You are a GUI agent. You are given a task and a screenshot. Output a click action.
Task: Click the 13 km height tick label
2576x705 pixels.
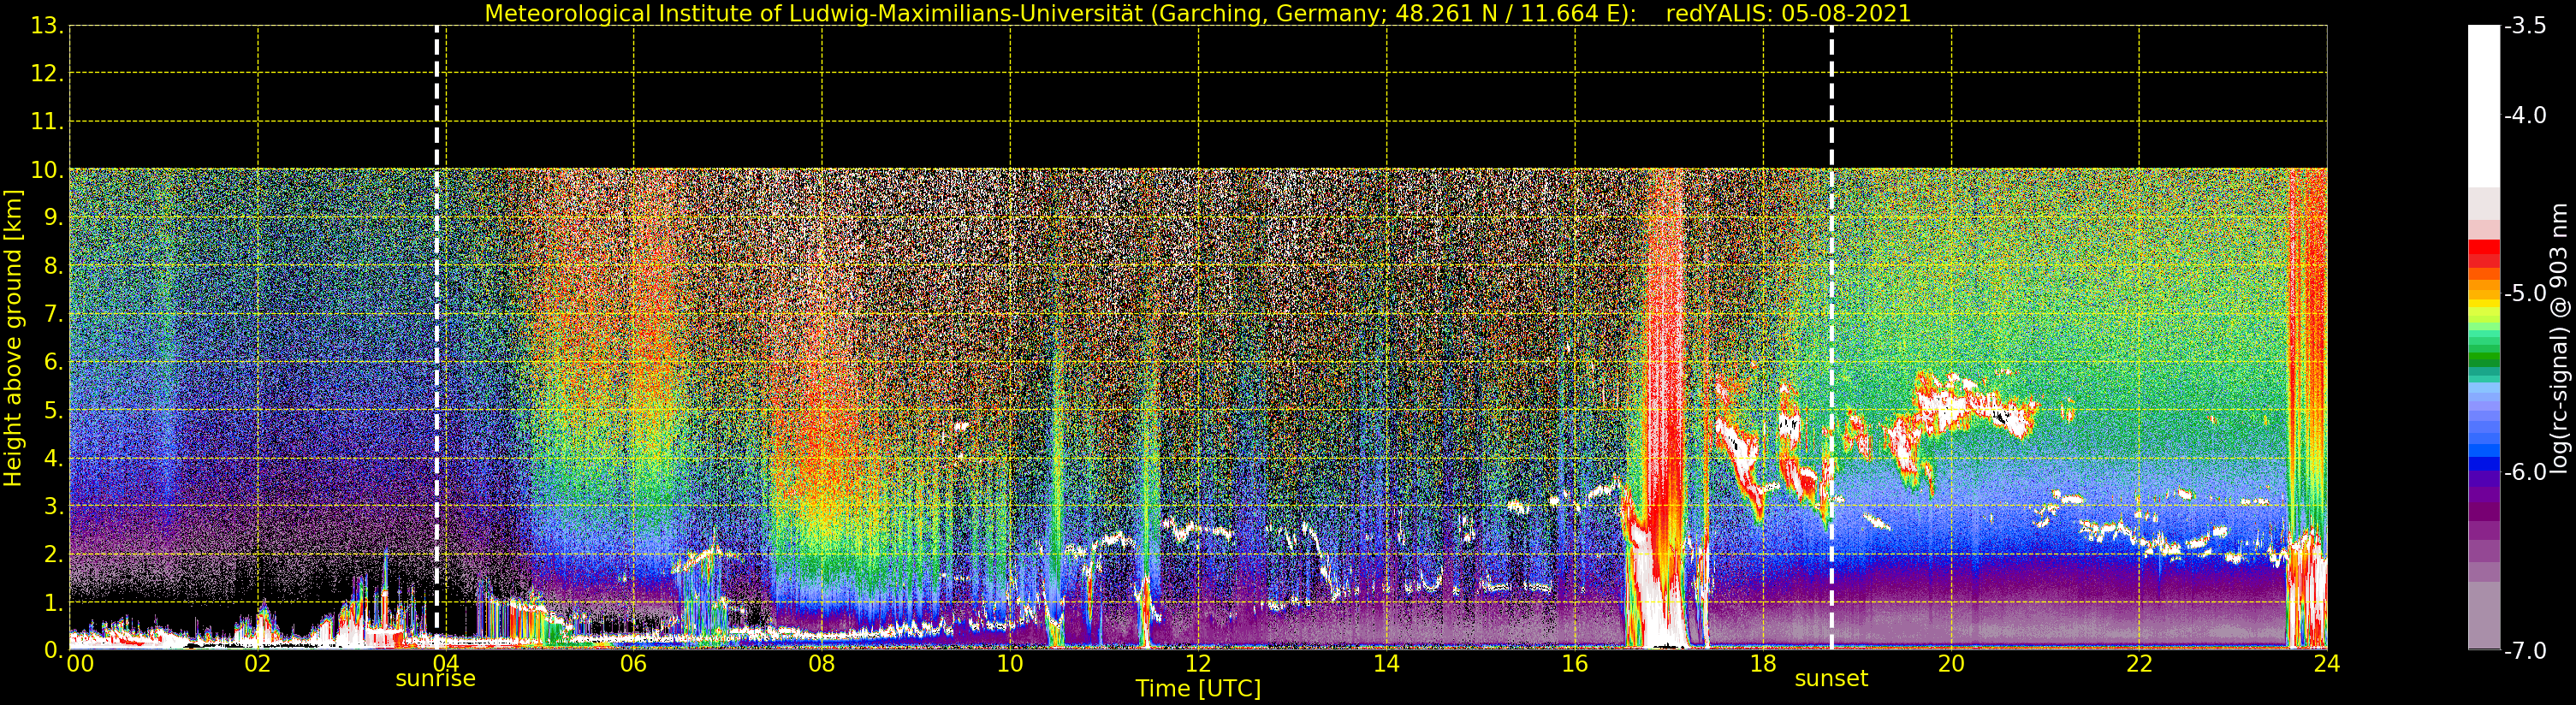(x=48, y=26)
